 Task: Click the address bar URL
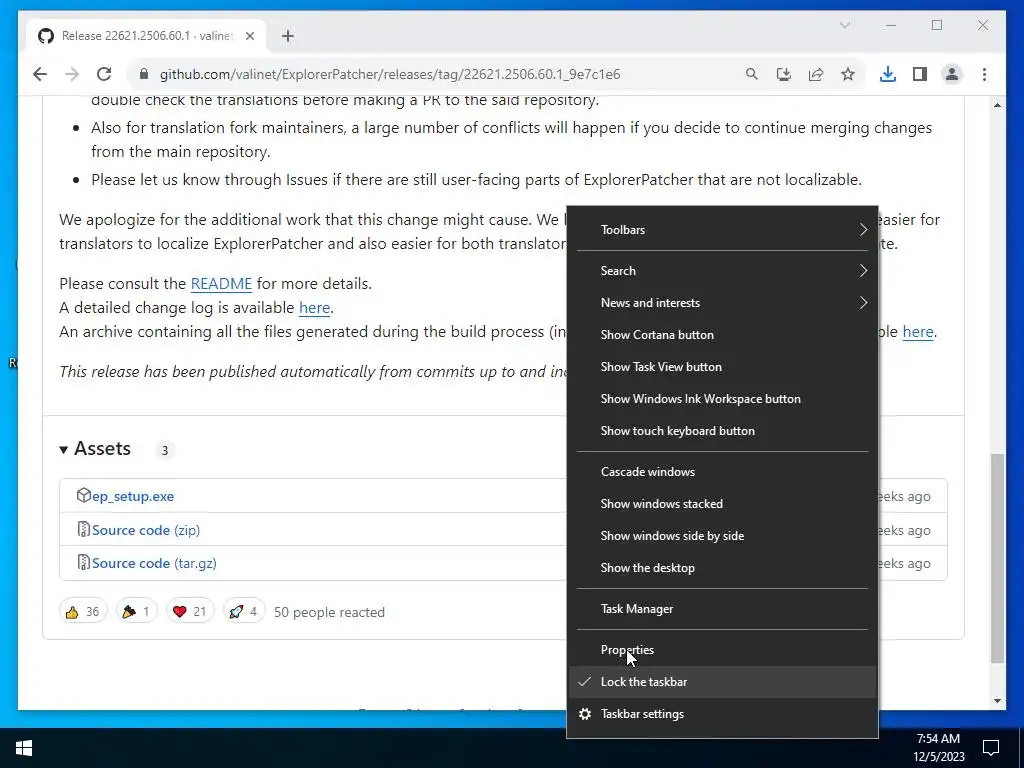tap(390, 74)
